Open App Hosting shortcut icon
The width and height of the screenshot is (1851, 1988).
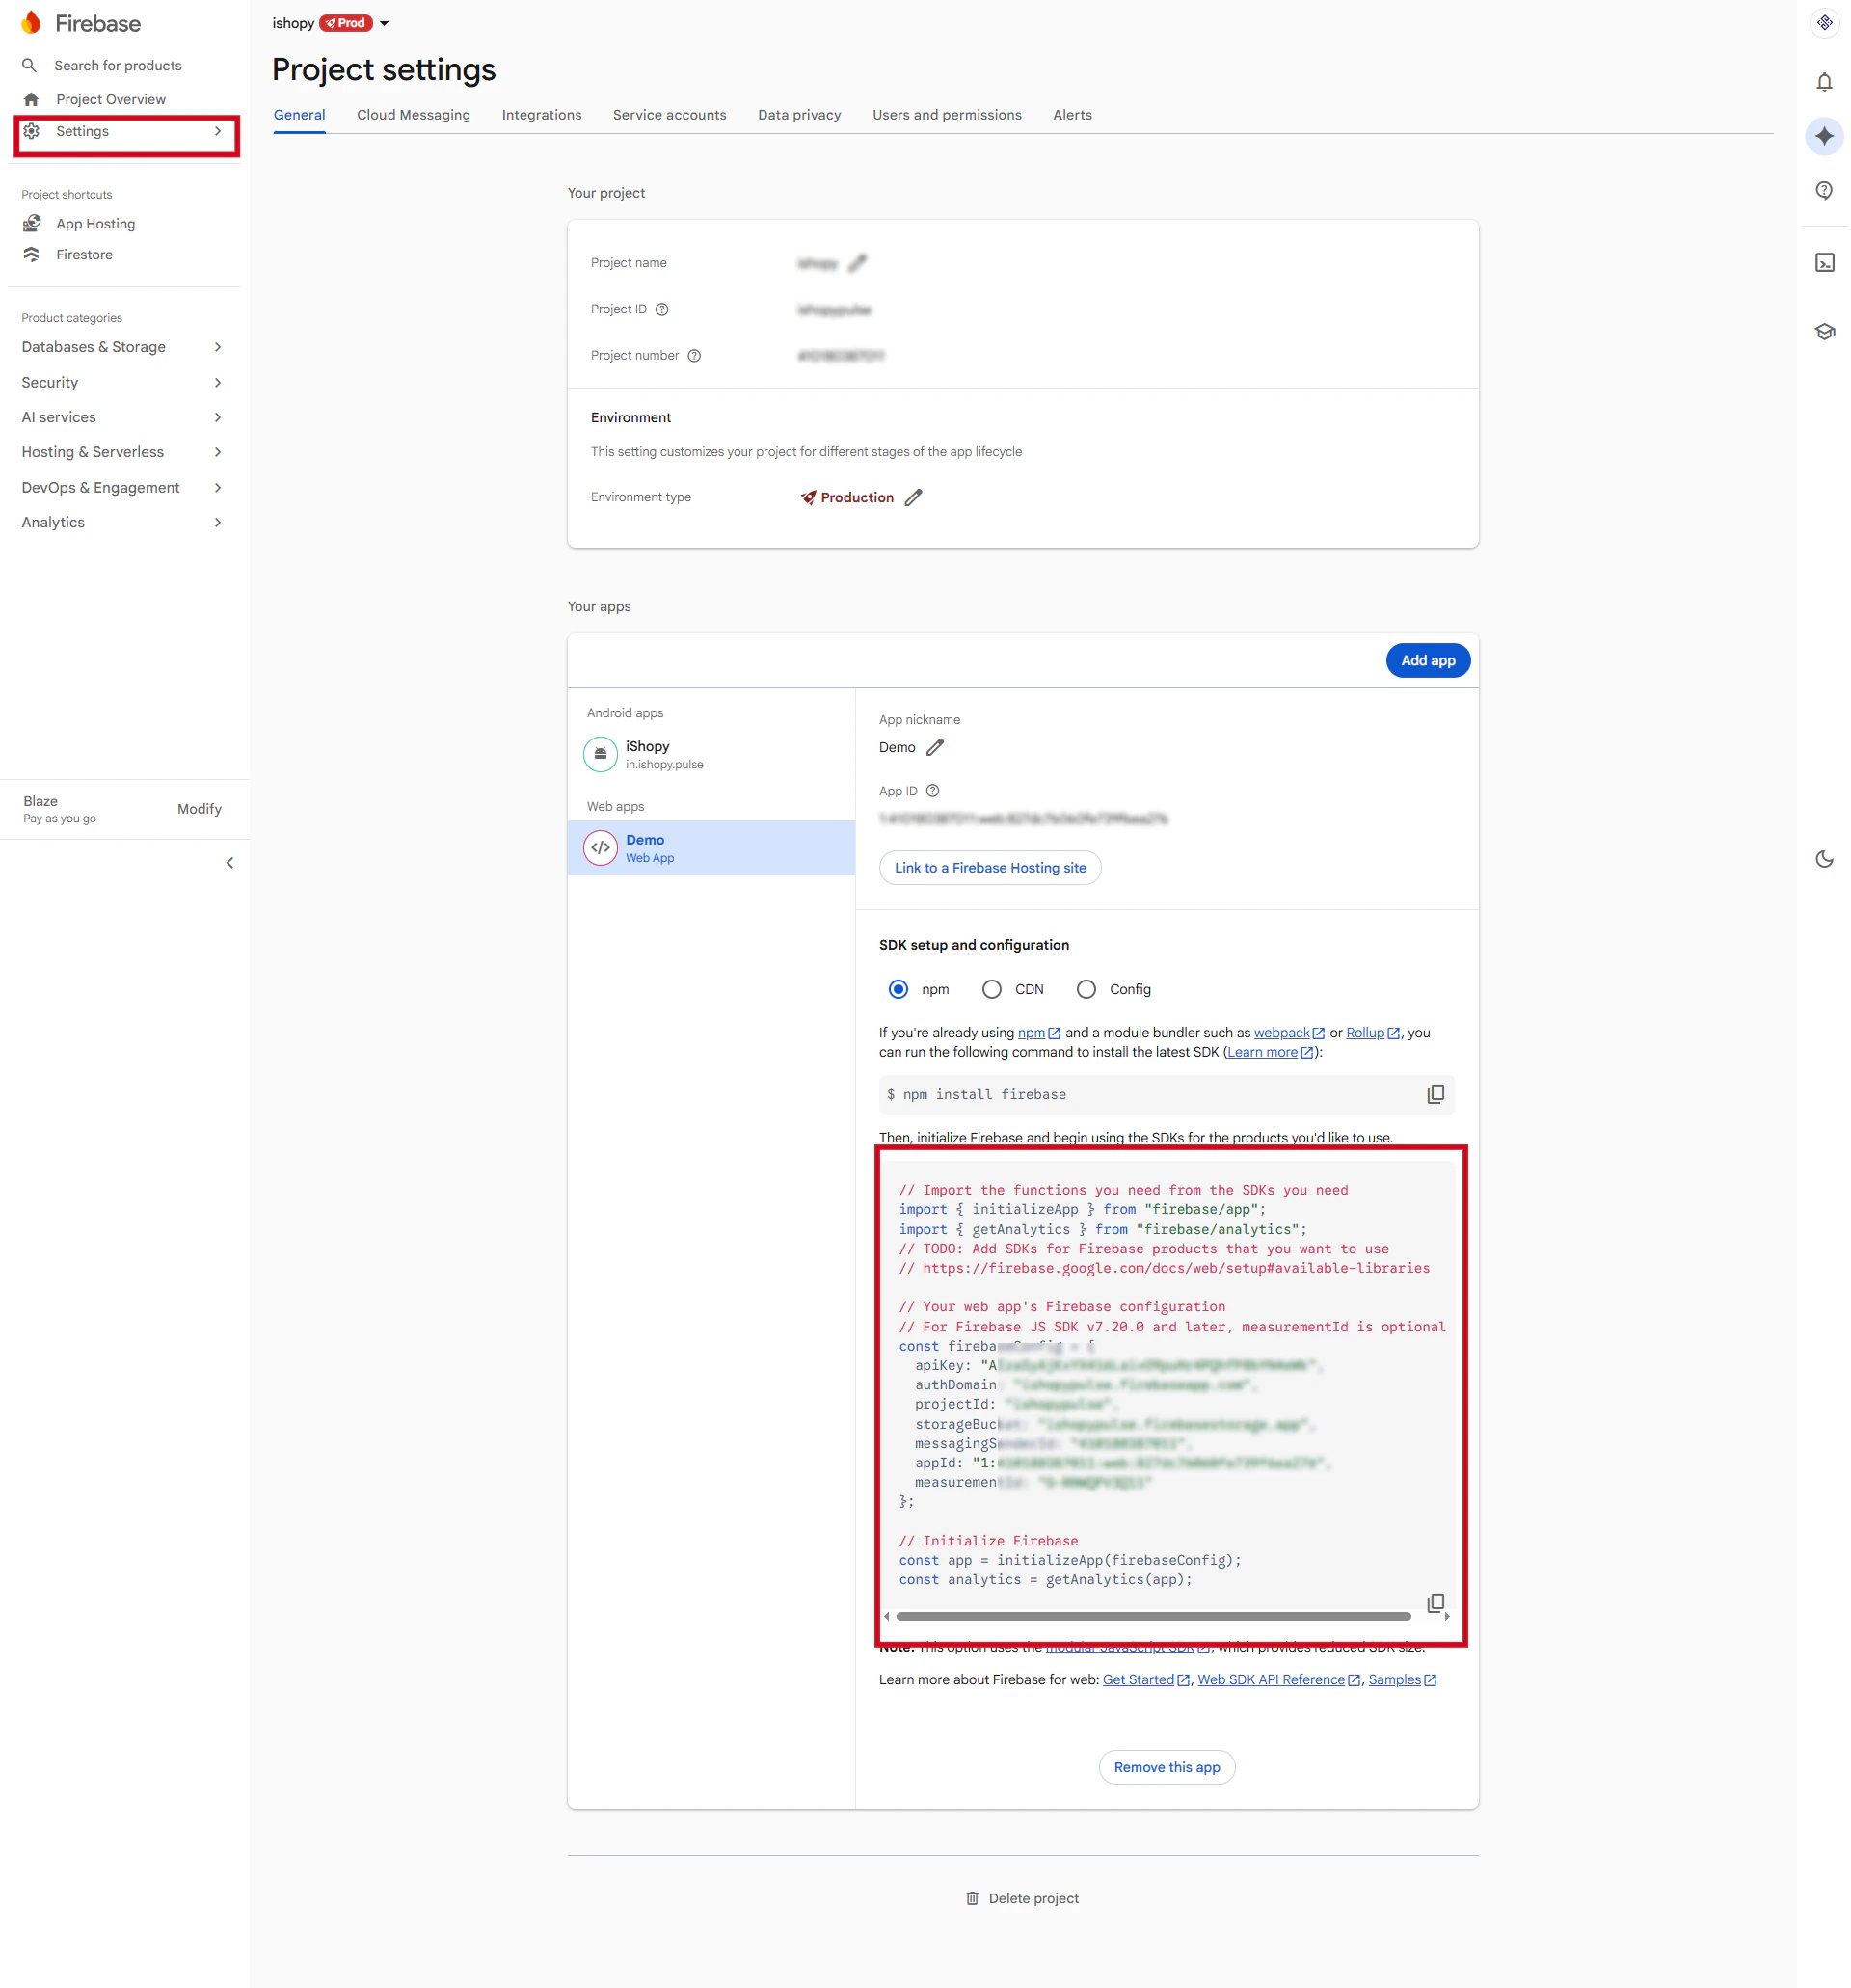tap(31, 223)
